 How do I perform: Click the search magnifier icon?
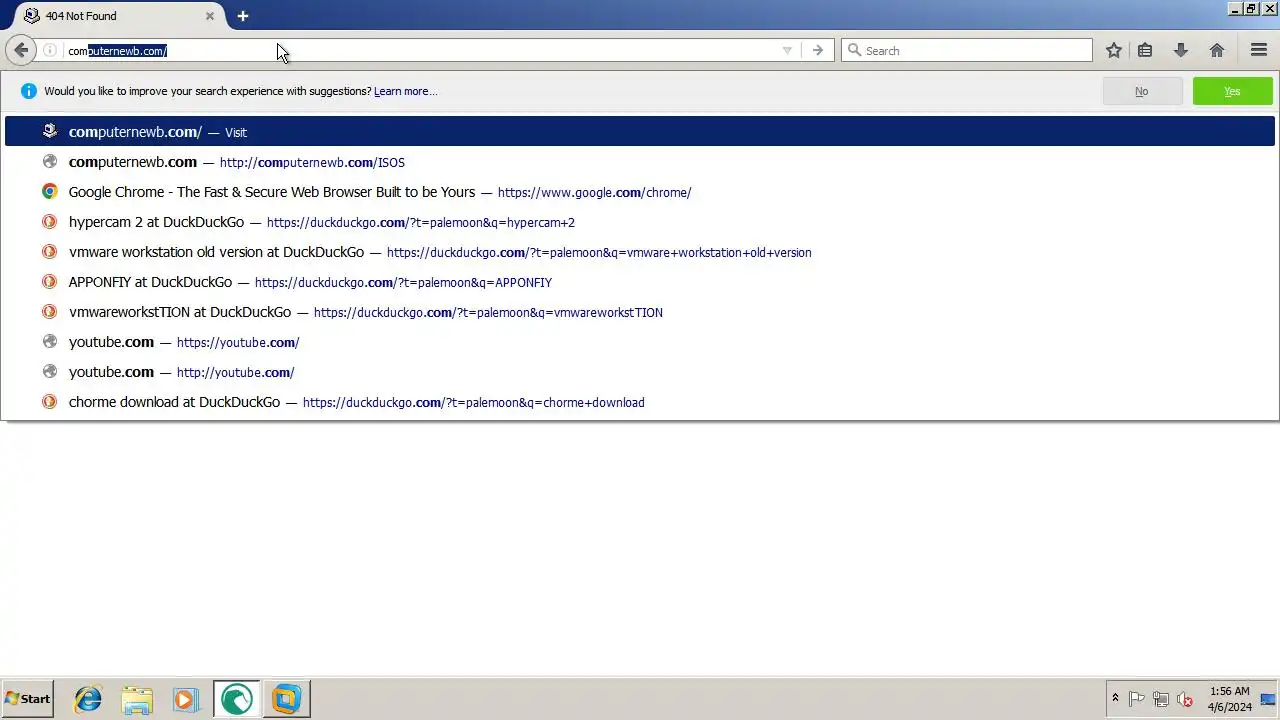click(854, 50)
